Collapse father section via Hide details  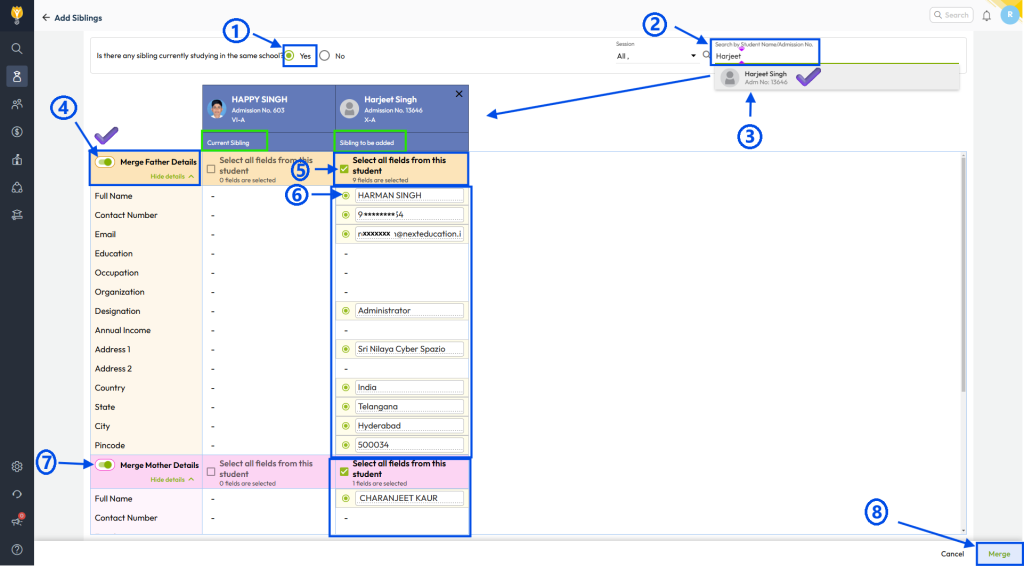tap(172, 176)
